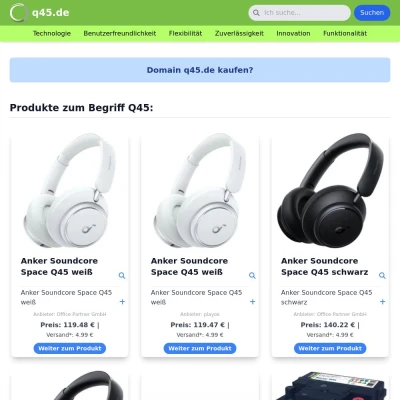Click the Domain q45.de kaufen banner

(x=200, y=70)
